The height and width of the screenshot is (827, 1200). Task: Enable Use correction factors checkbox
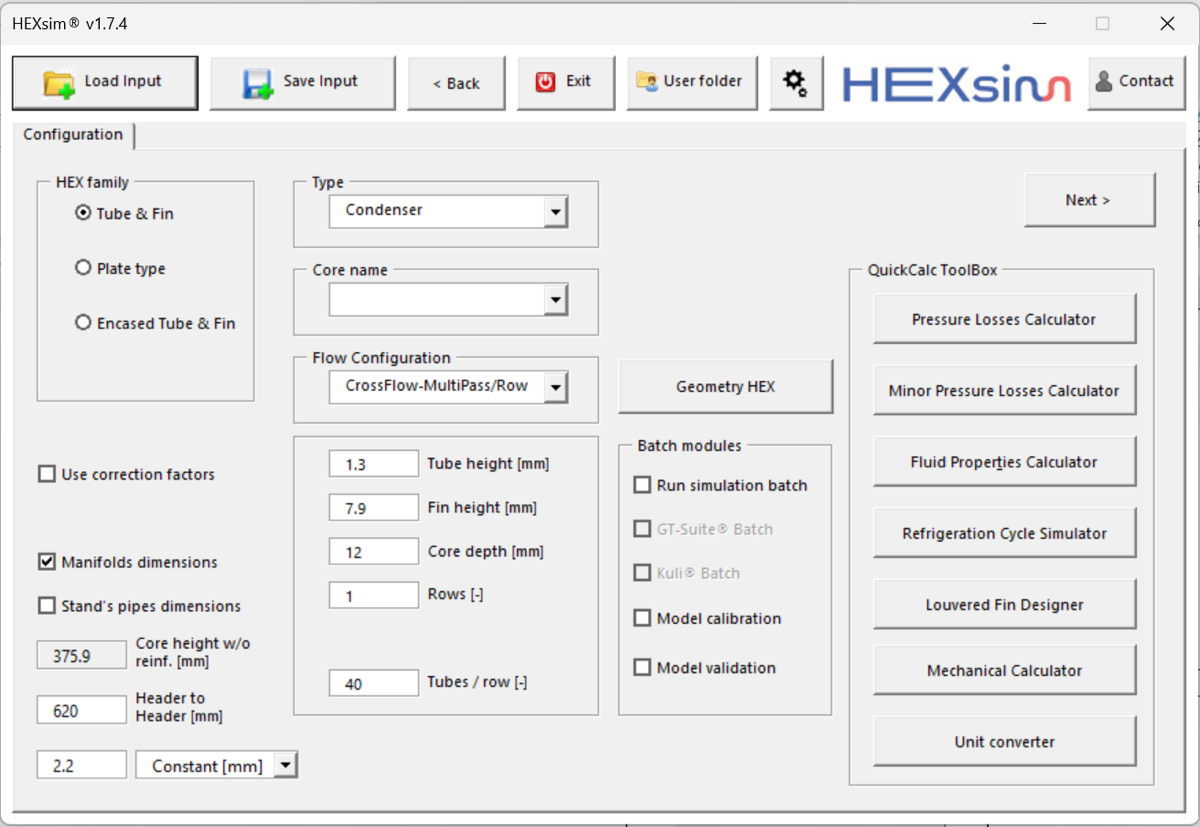point(47,474)
